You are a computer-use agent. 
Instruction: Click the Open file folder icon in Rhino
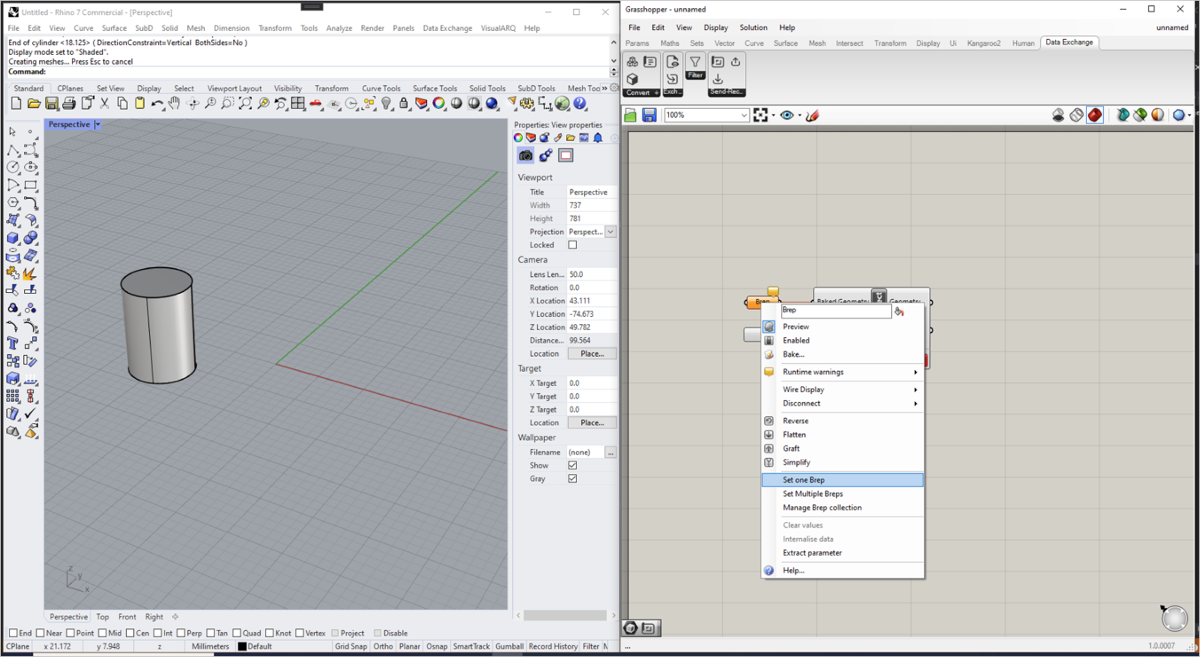coord(33,104)
